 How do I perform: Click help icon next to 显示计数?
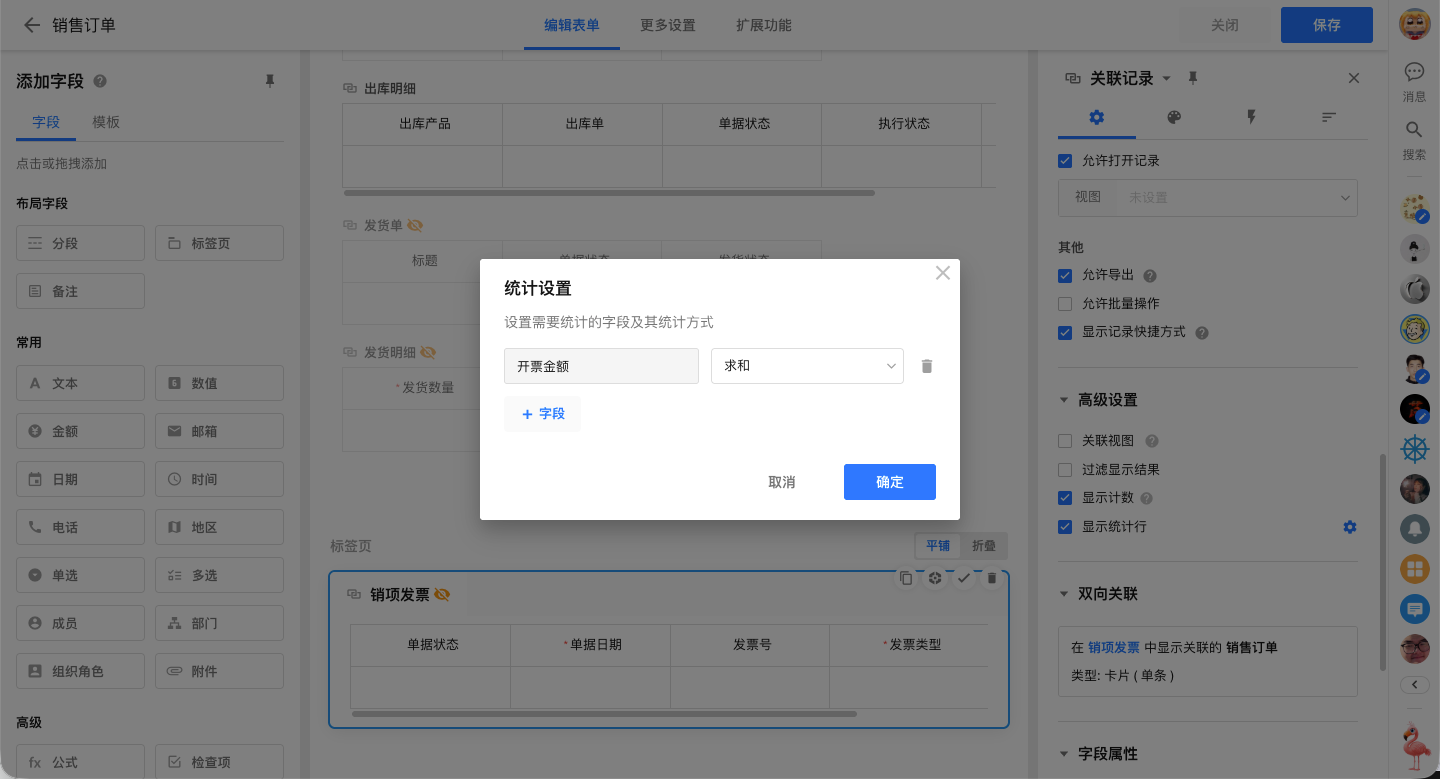tap(1146, 498)
